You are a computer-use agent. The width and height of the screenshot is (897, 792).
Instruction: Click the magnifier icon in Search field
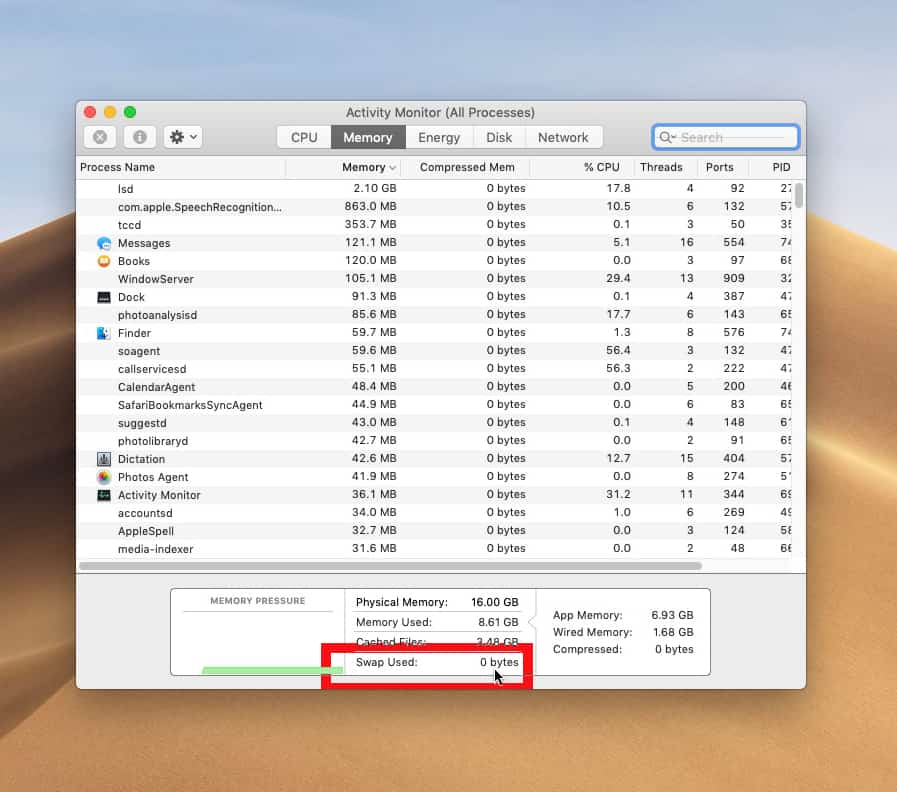coord(666,137)
